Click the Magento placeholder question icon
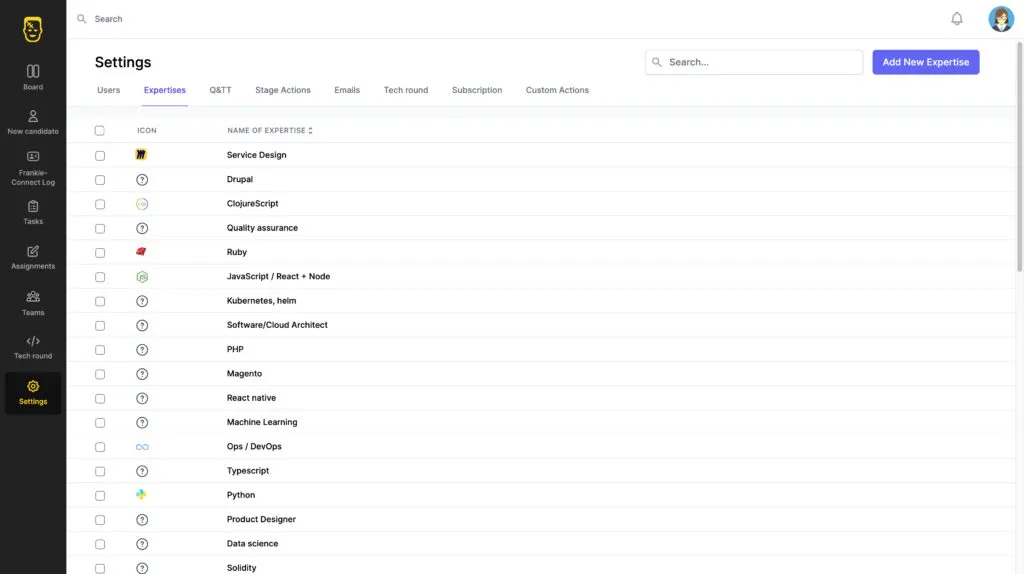Viewport: 1024px width, 574px height. pyautogui.click(x=142, y=374)
